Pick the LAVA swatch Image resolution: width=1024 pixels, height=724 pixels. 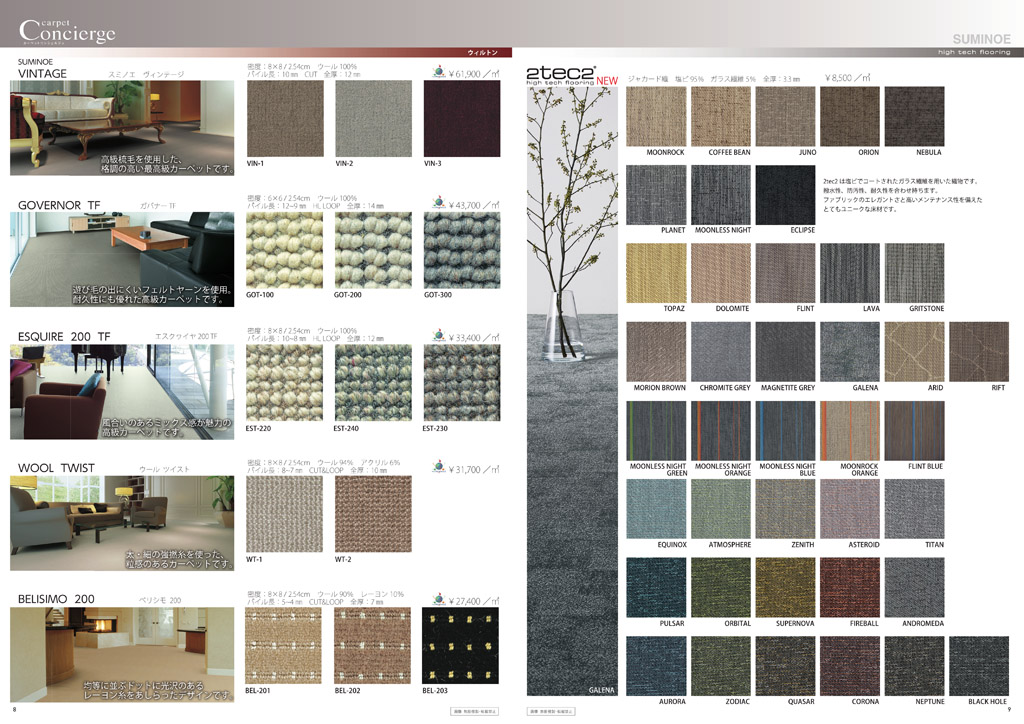click(850, 273)
